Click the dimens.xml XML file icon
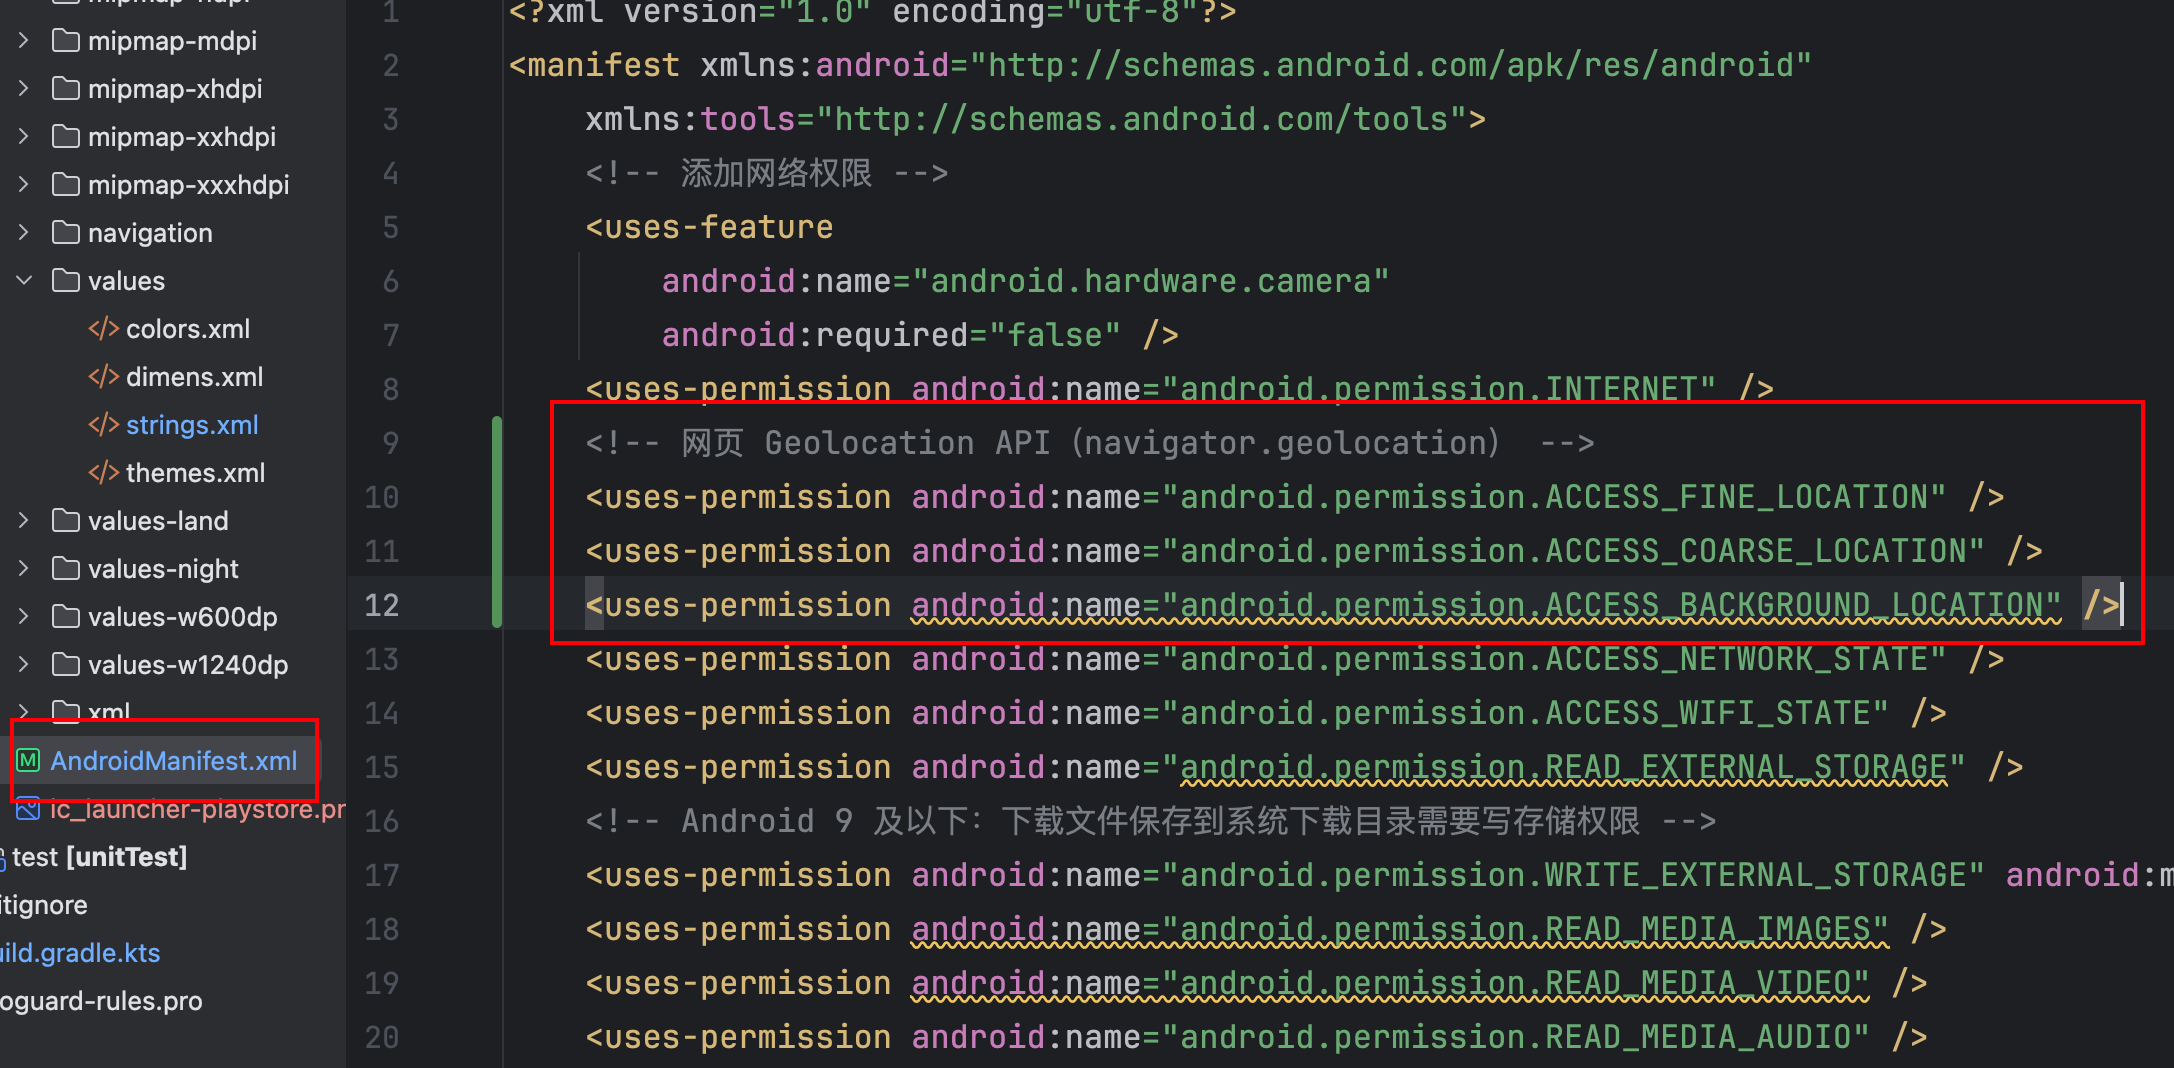Viewport: 2174px width, 1068px height. click(104, 377)
